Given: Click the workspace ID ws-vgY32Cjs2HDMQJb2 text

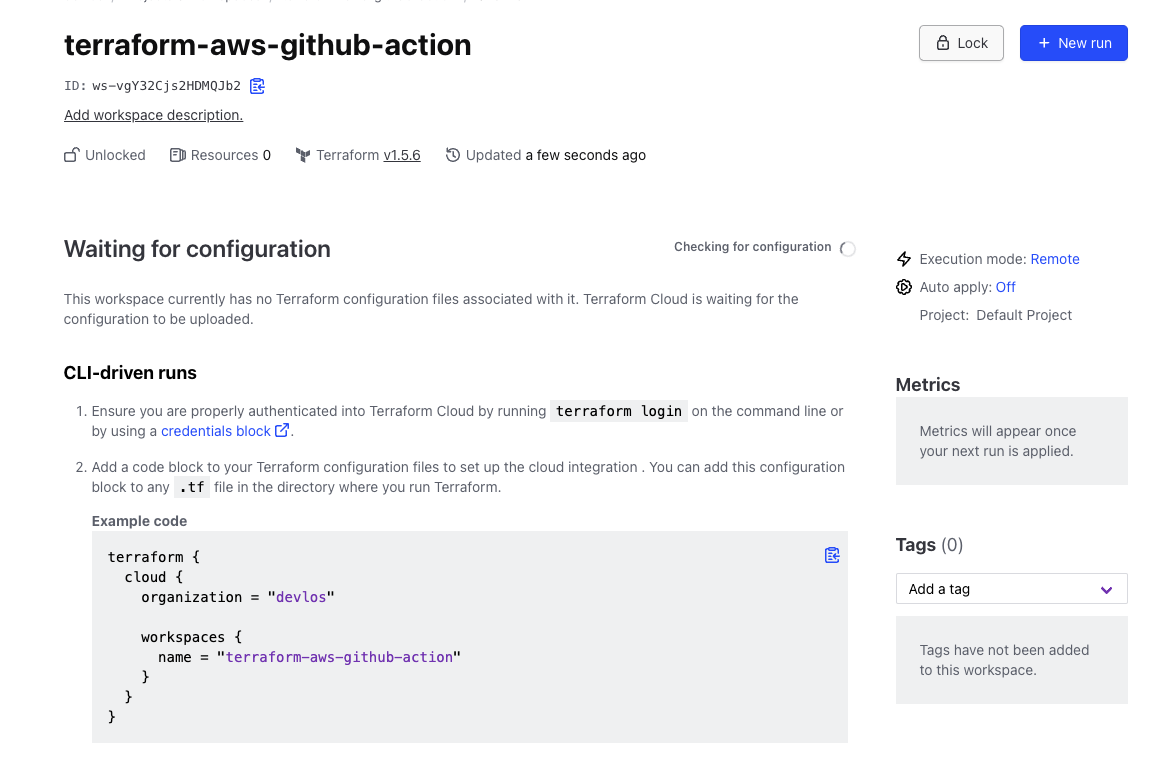Looking at the screenshot, I should pos(167,86).
